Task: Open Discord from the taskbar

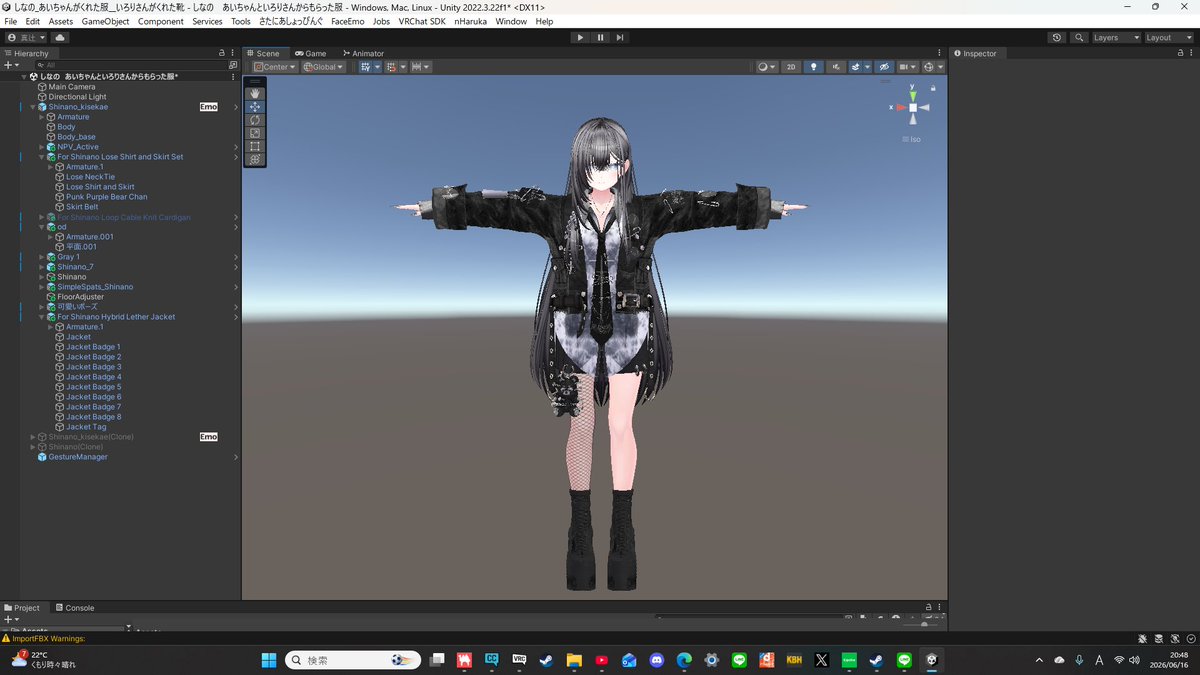Action: tap(656, 660)
